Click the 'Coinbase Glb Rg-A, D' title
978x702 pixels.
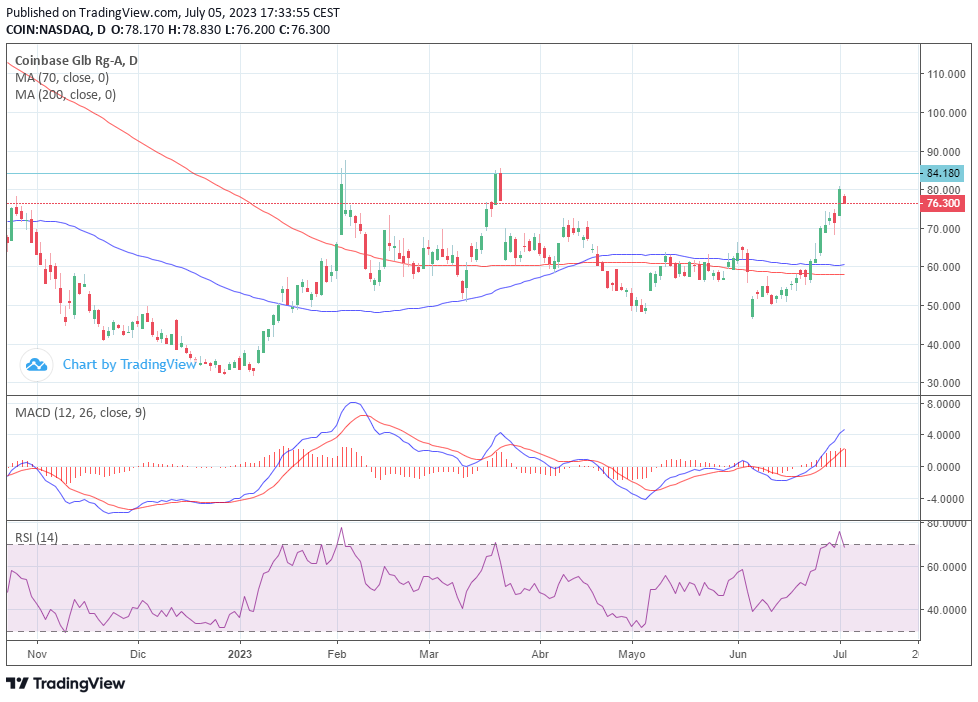tap(76, 61)
